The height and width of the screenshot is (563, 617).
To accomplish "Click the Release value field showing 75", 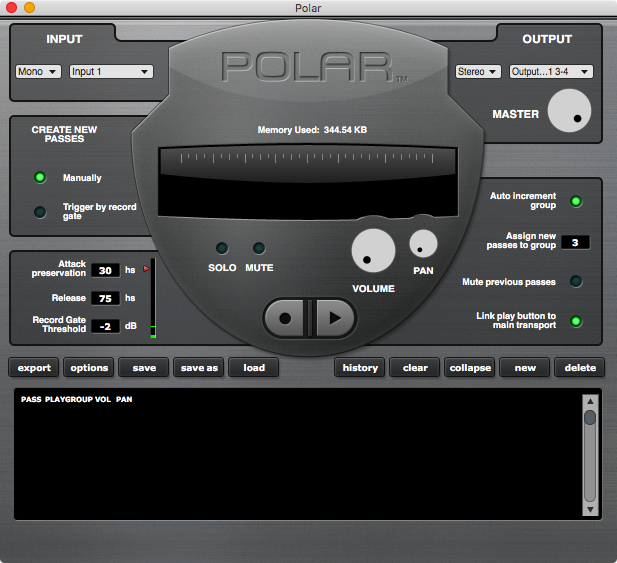I will [105, 299].
